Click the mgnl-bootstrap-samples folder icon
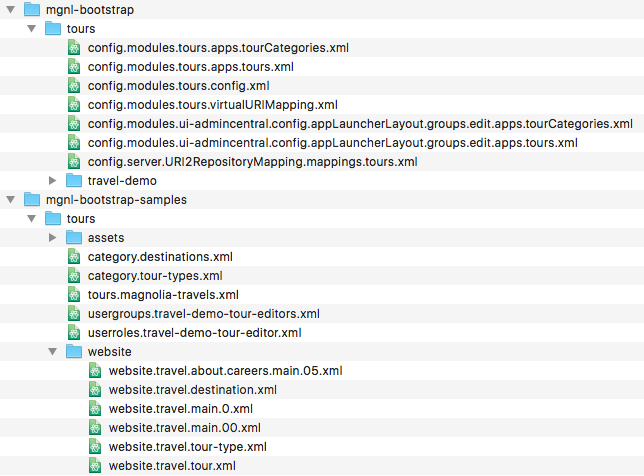This screenshot has width=644, height=476. pyautogui.click(x=32, y=199)
